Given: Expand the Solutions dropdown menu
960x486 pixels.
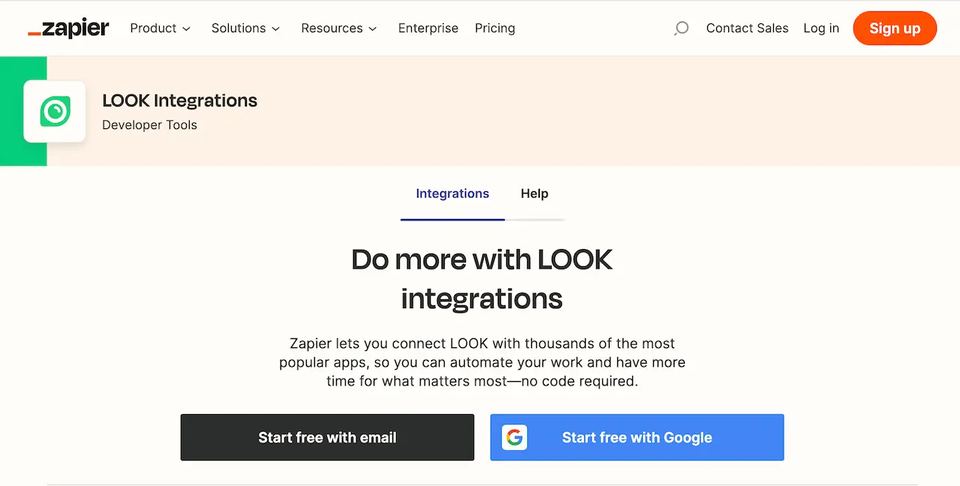Looking at the screenshot, I should (246, 28).
